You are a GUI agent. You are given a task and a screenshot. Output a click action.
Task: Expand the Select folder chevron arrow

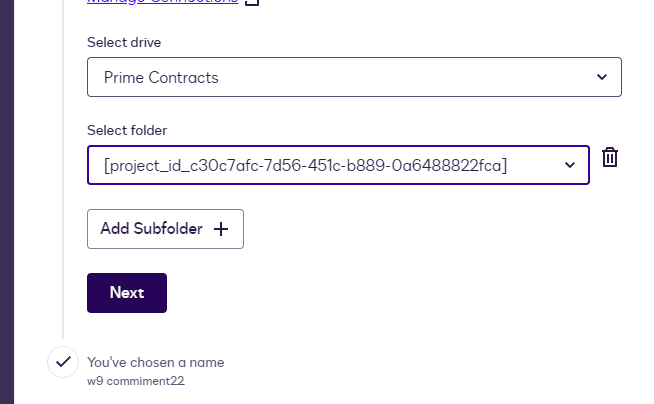click(569, 165)
